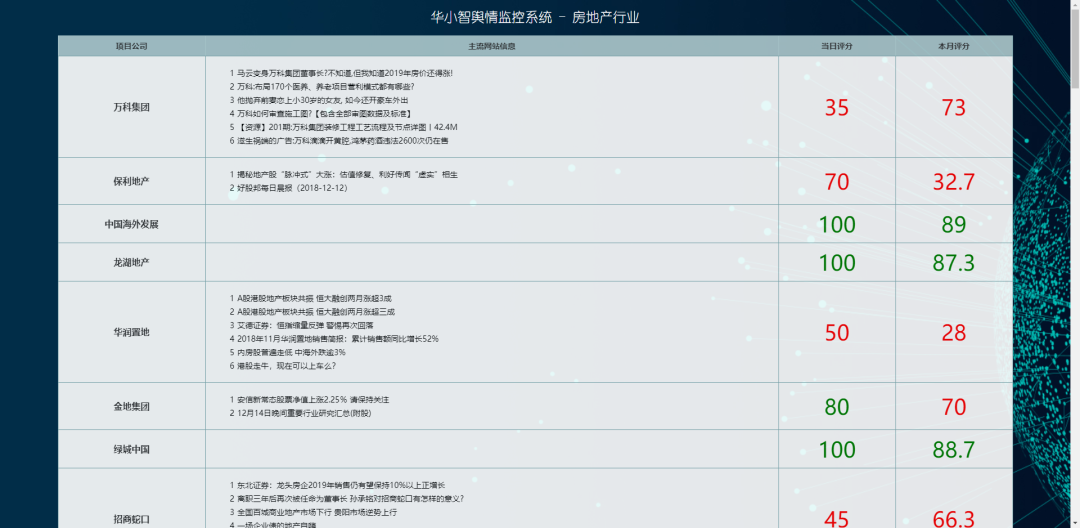1080x528 pixels.
Task: Select the 金地集团 company cell
Action: coord(132,407)
